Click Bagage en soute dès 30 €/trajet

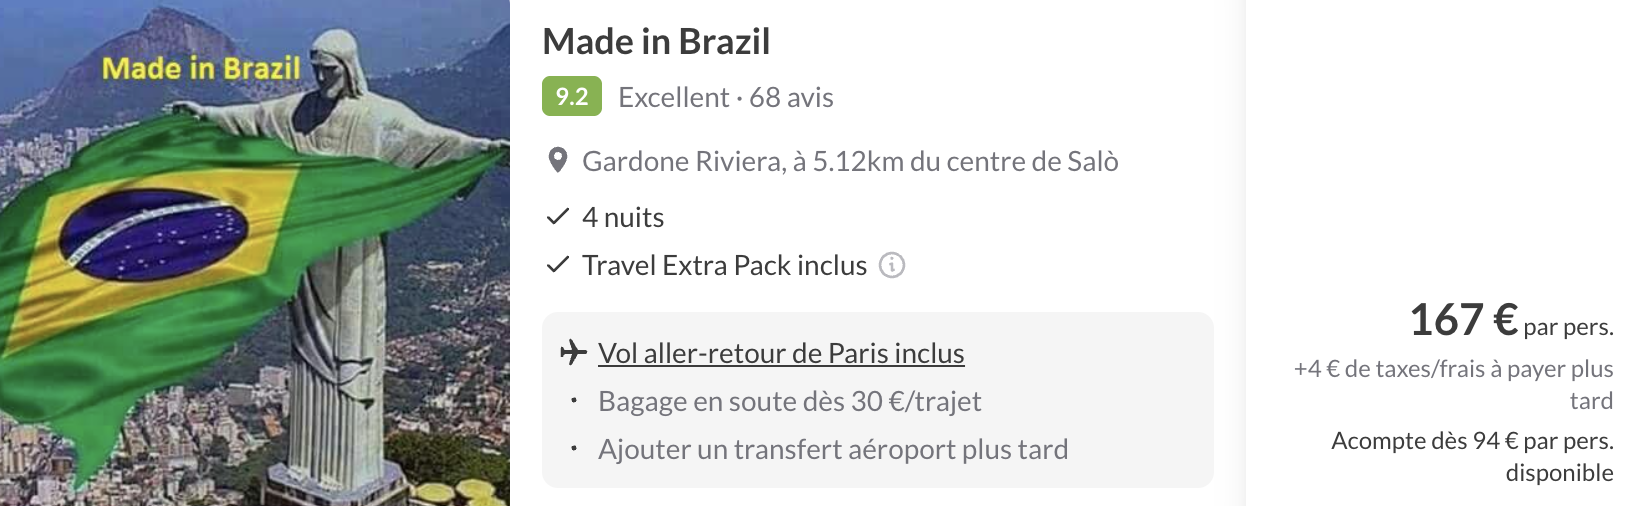(789, 401)
